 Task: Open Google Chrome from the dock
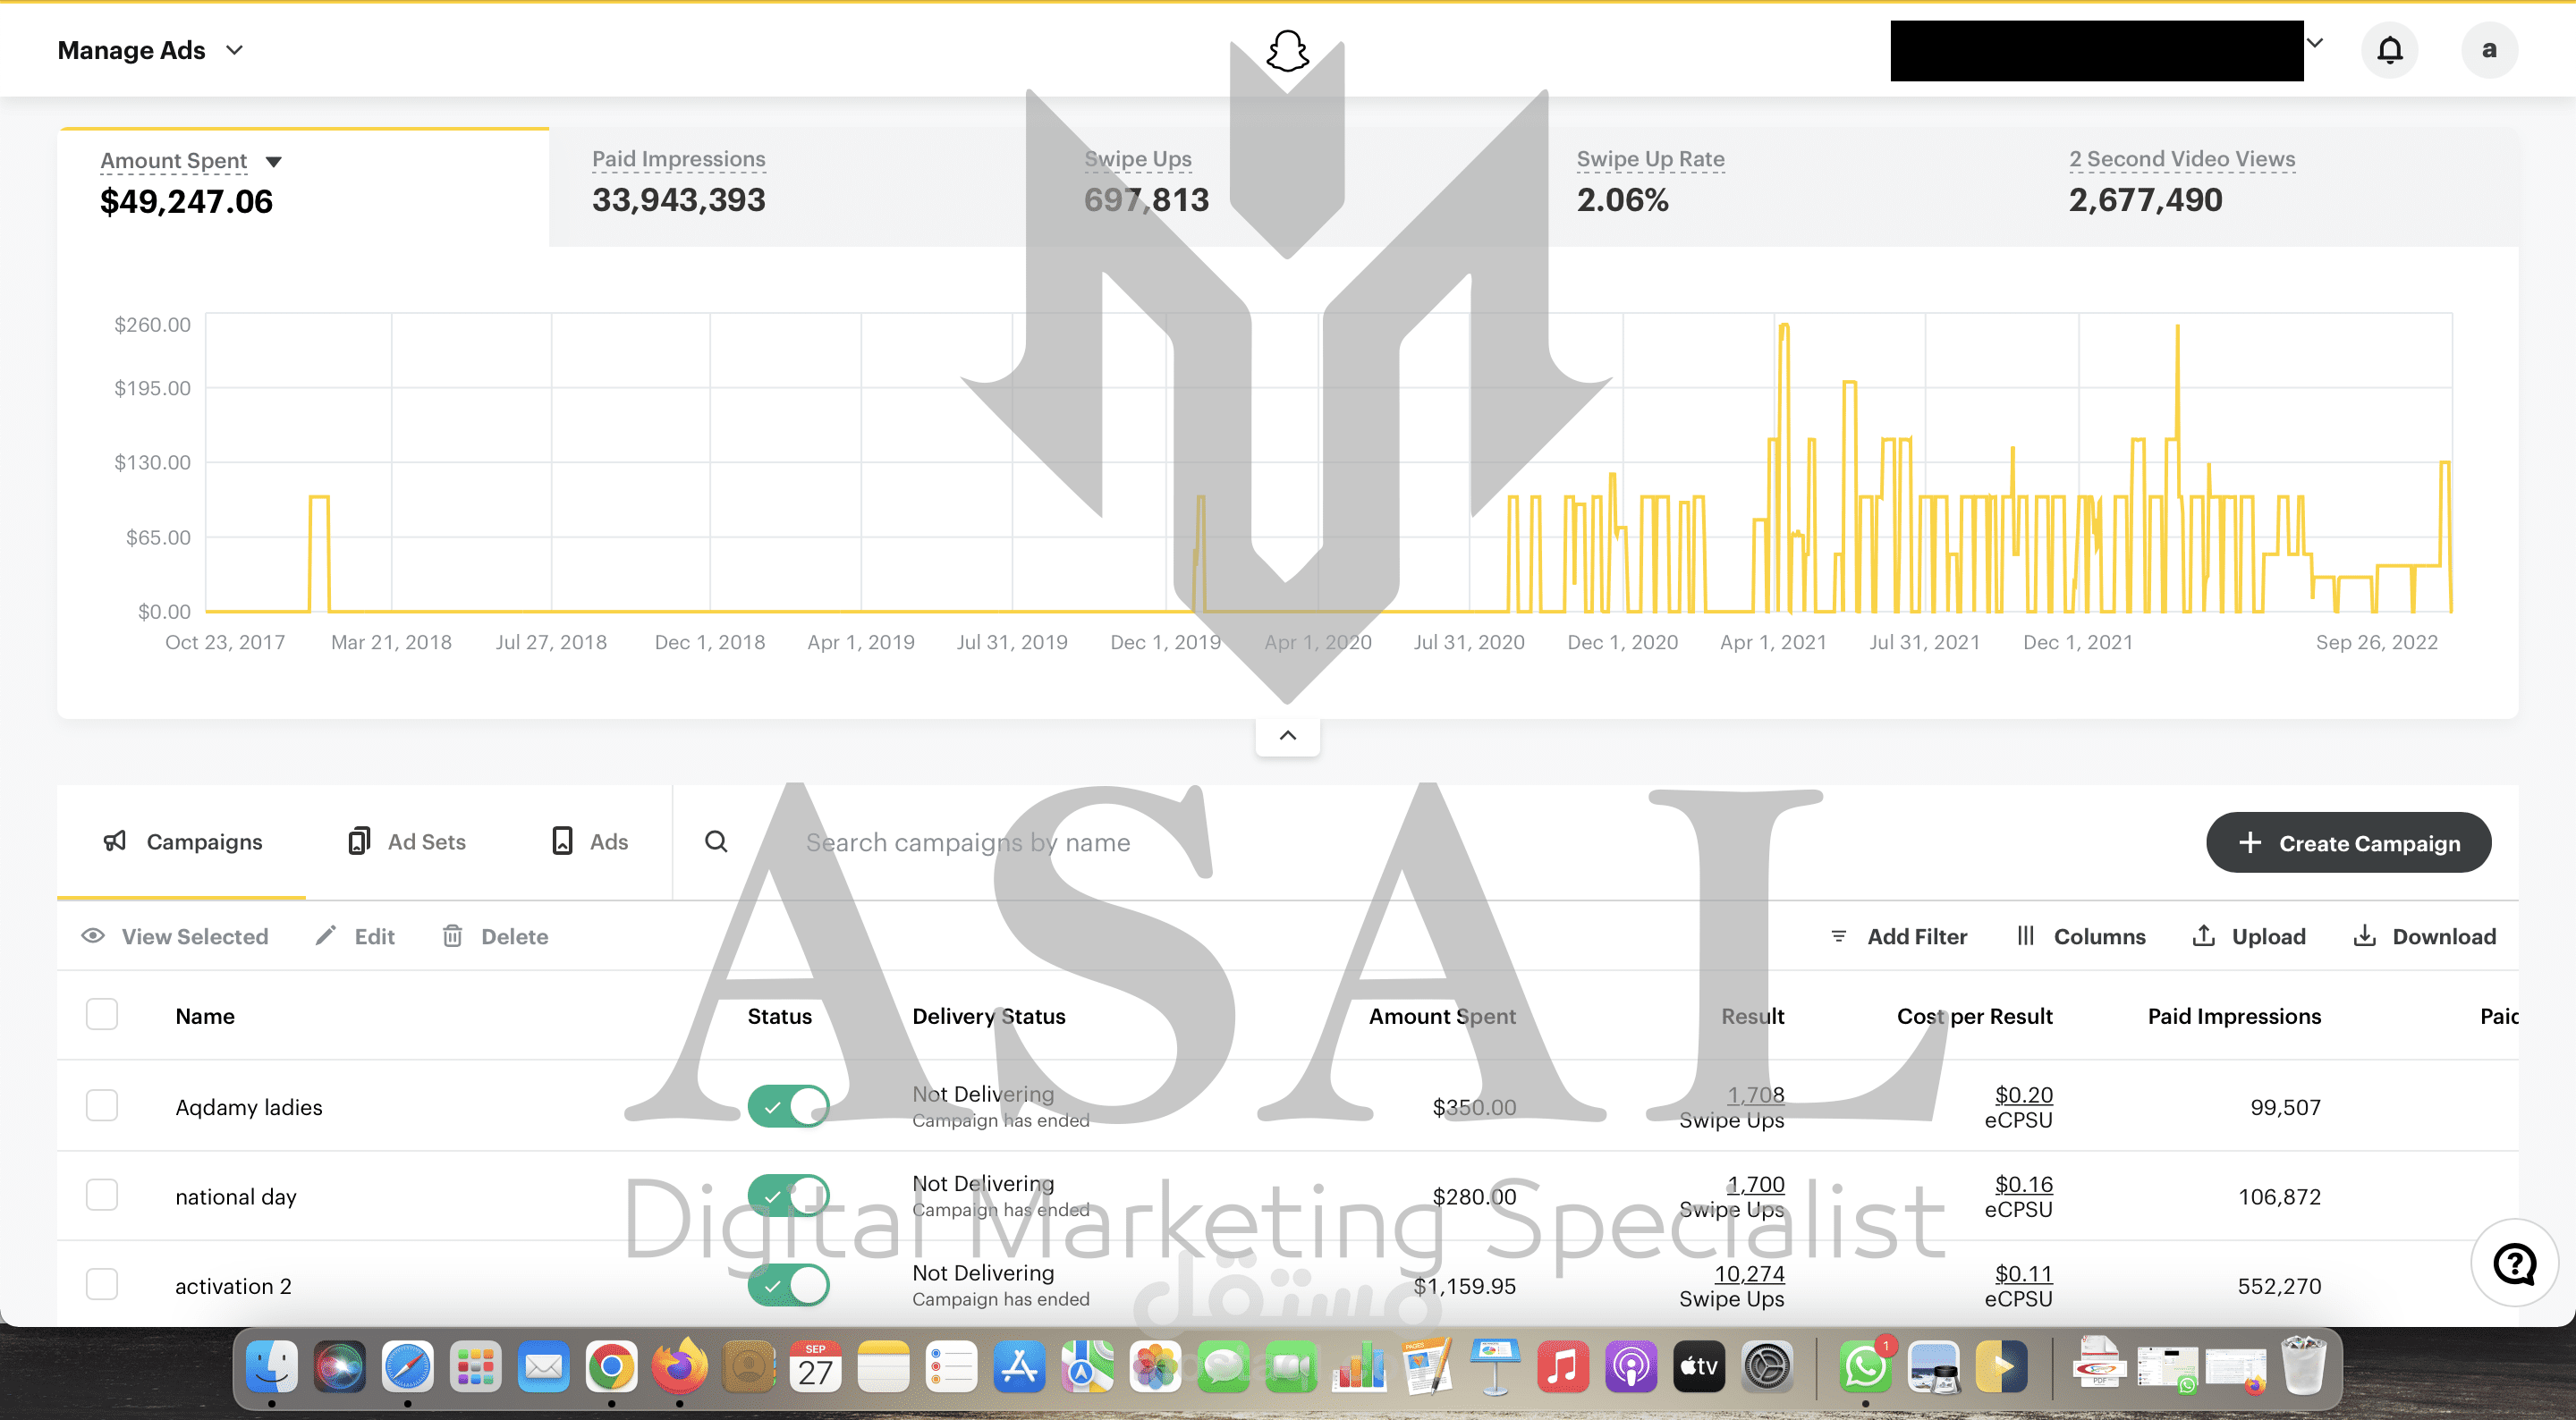coord(611,1367)
